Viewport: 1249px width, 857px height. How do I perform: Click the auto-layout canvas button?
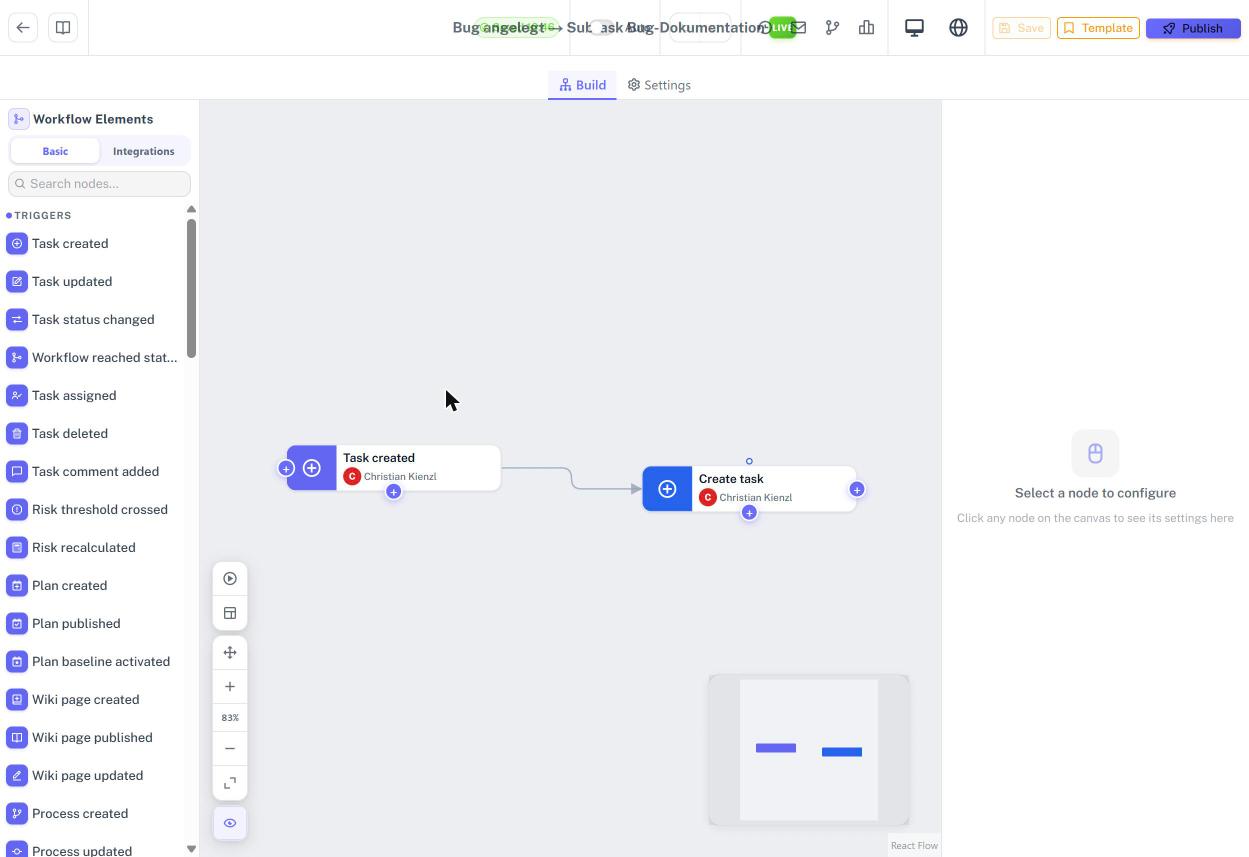click(x=230, y=613)
